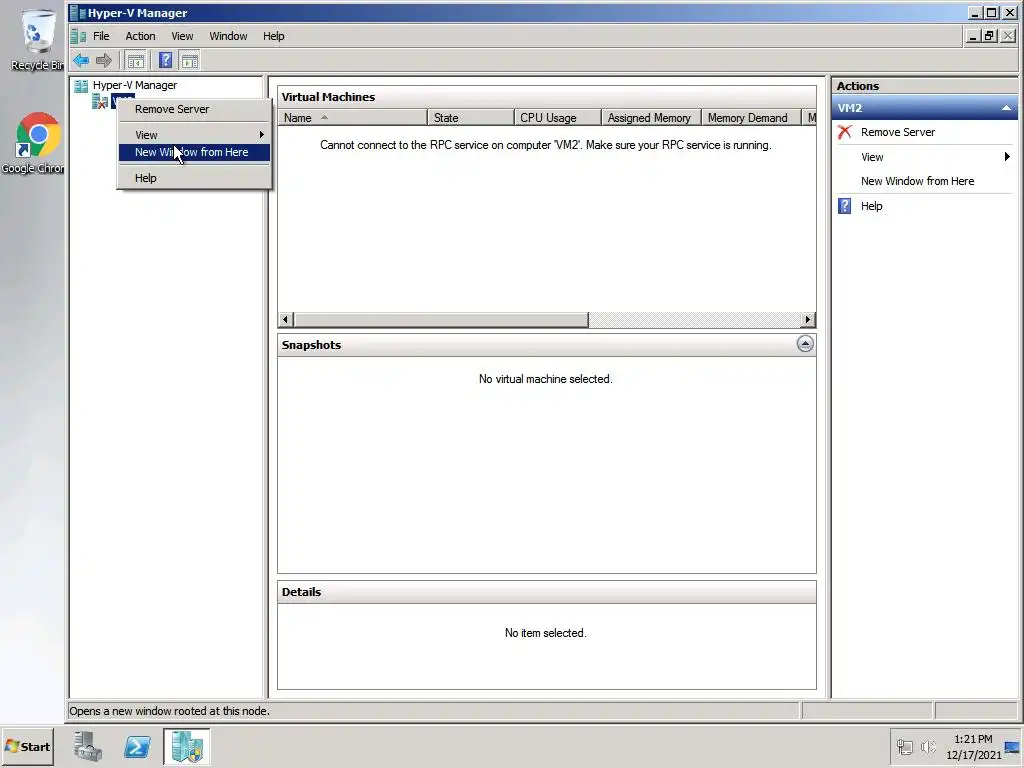Click the Help question-mark icon in Actions pane

point(844,206)
